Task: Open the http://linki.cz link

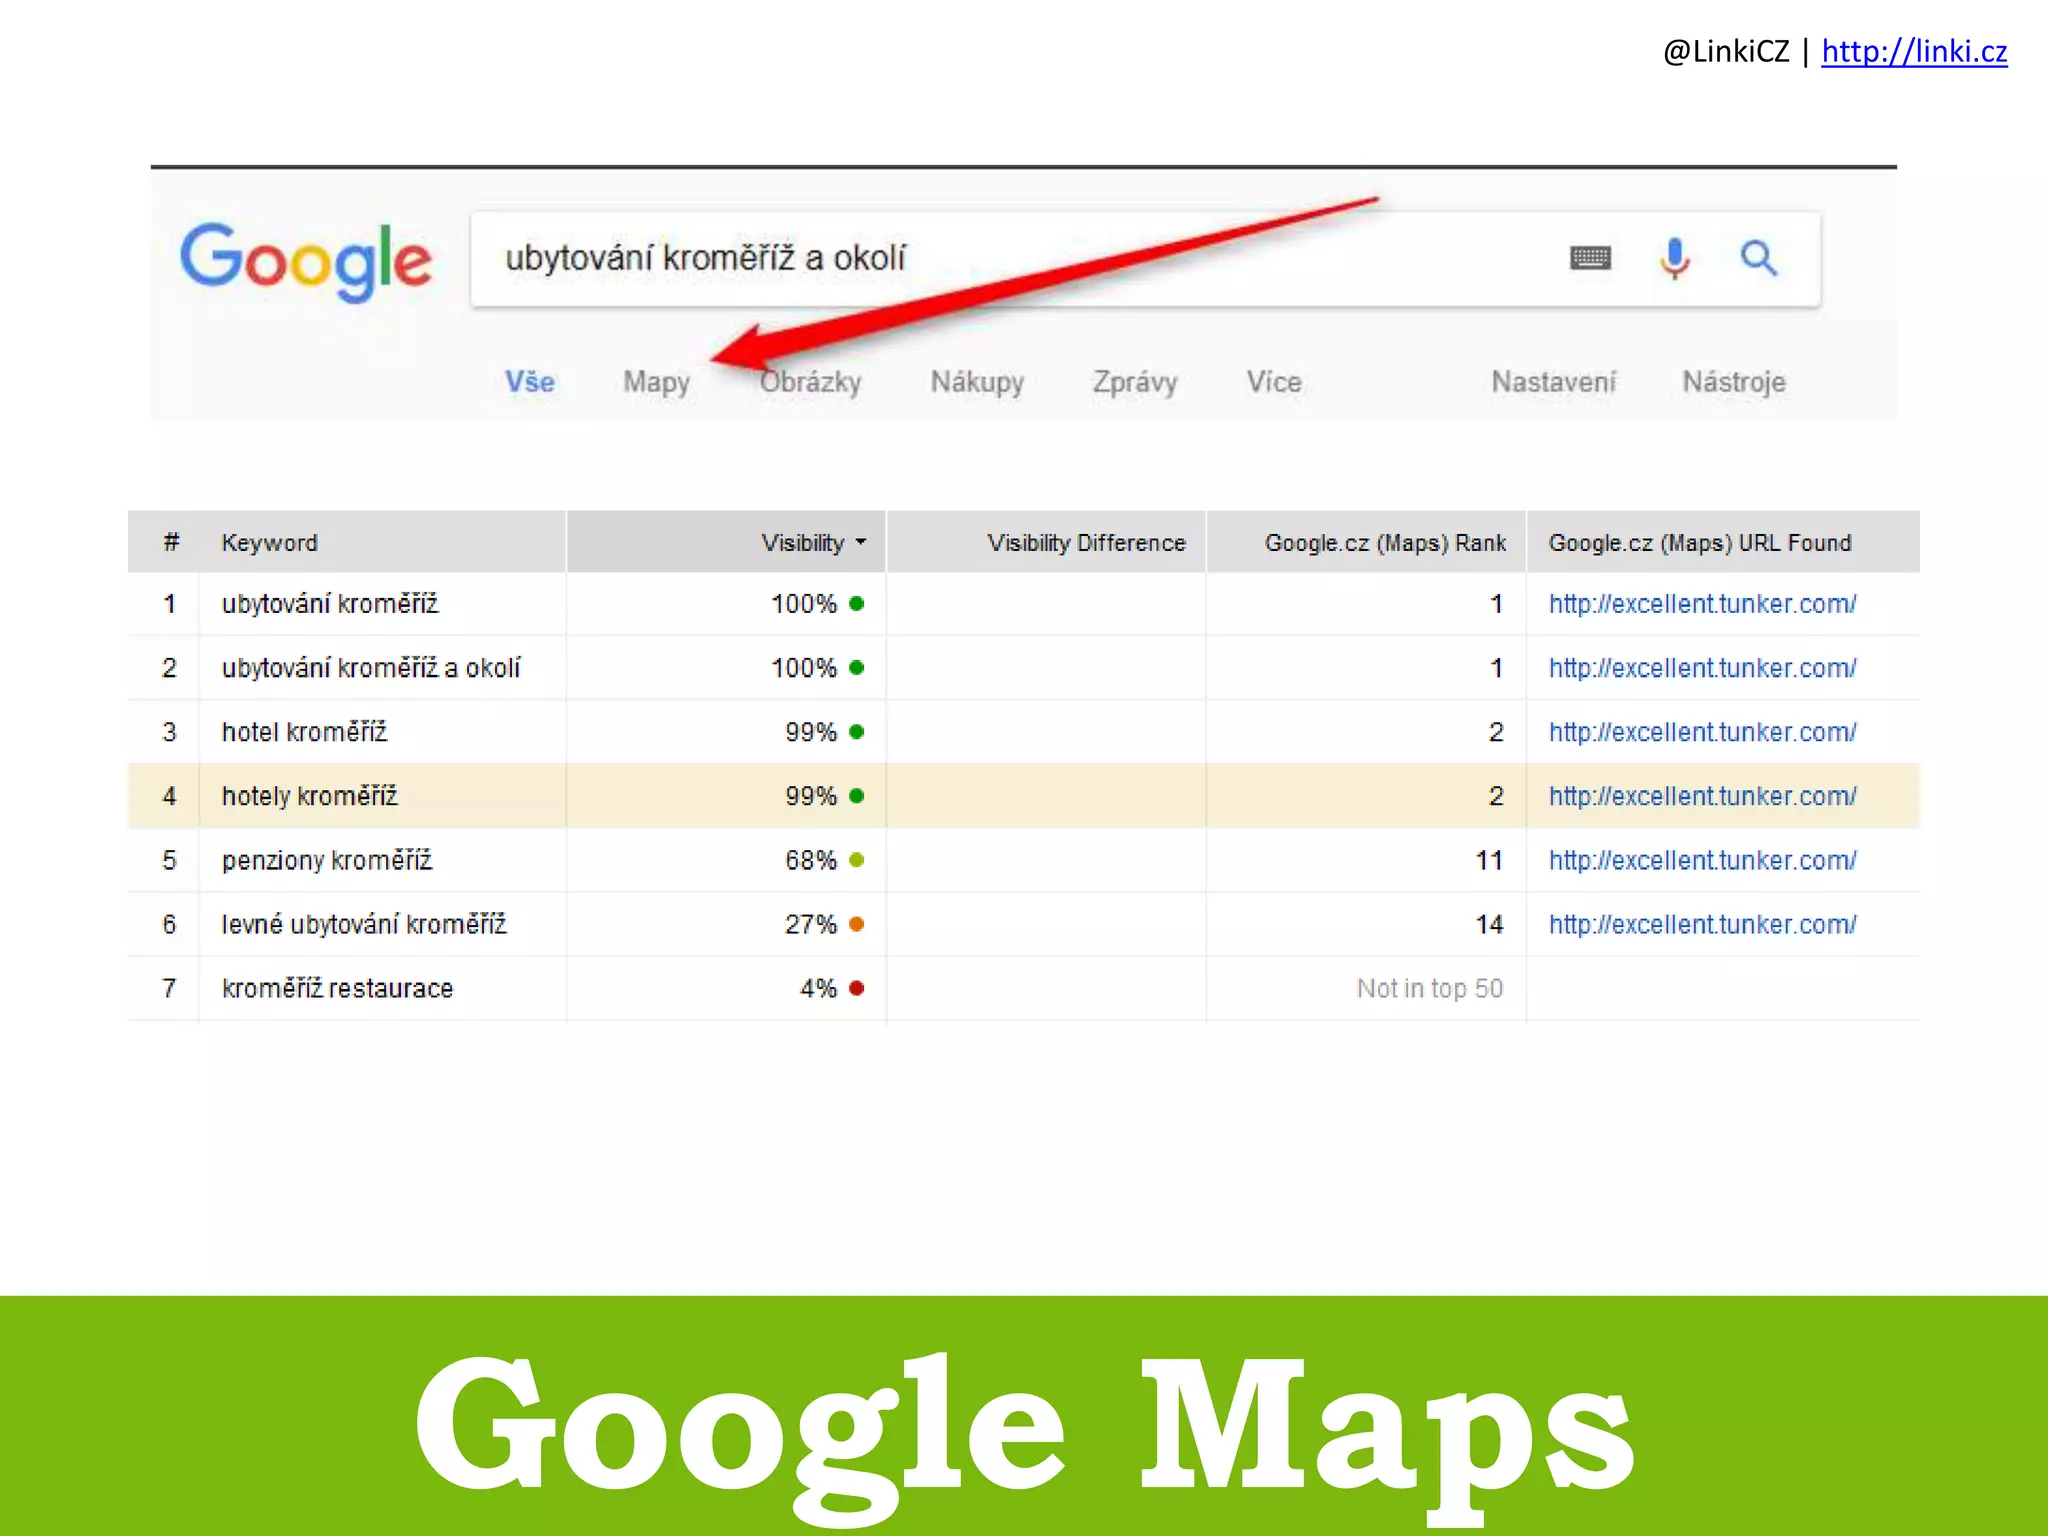Action: pos(1914,51)
